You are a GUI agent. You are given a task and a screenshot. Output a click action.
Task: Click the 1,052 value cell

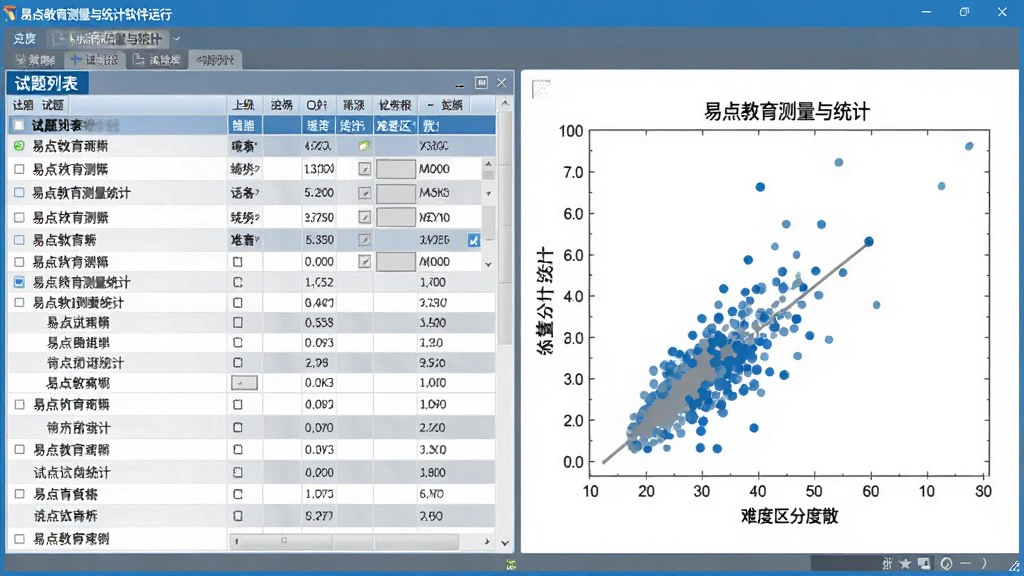coord(319,282)
